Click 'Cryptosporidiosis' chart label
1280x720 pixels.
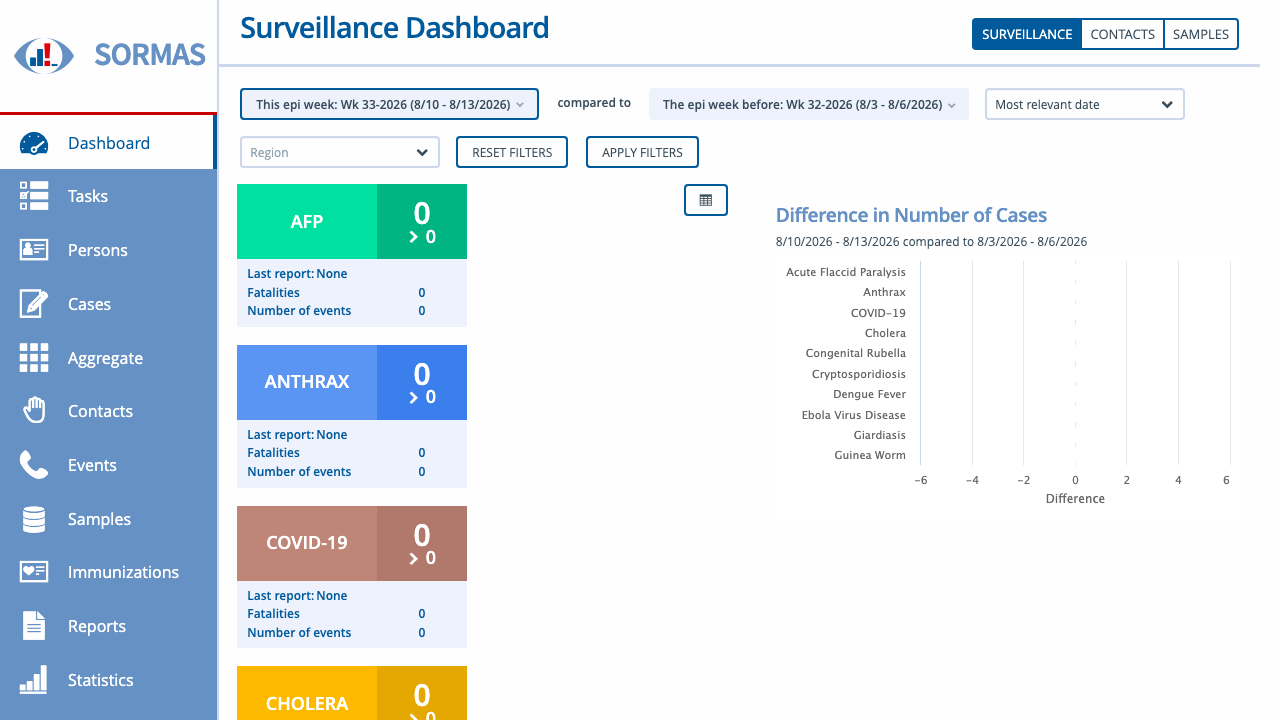click(859, 374)
